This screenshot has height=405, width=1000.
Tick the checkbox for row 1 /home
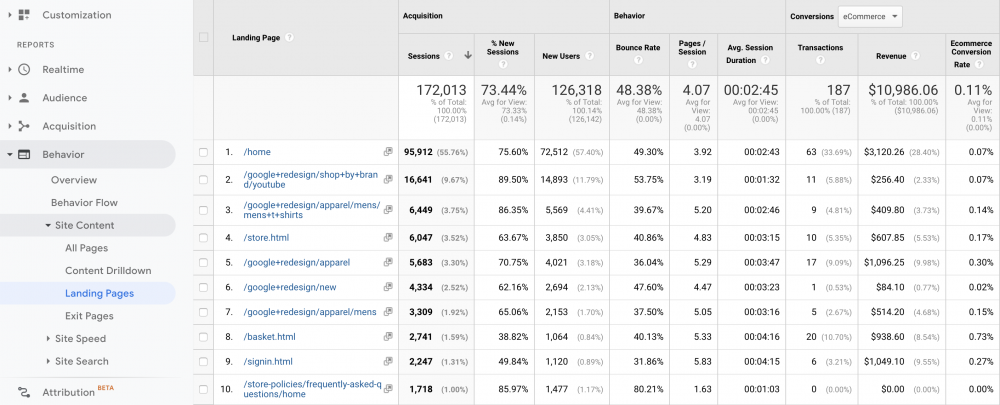pyautogui.click(x=204, y=152)
